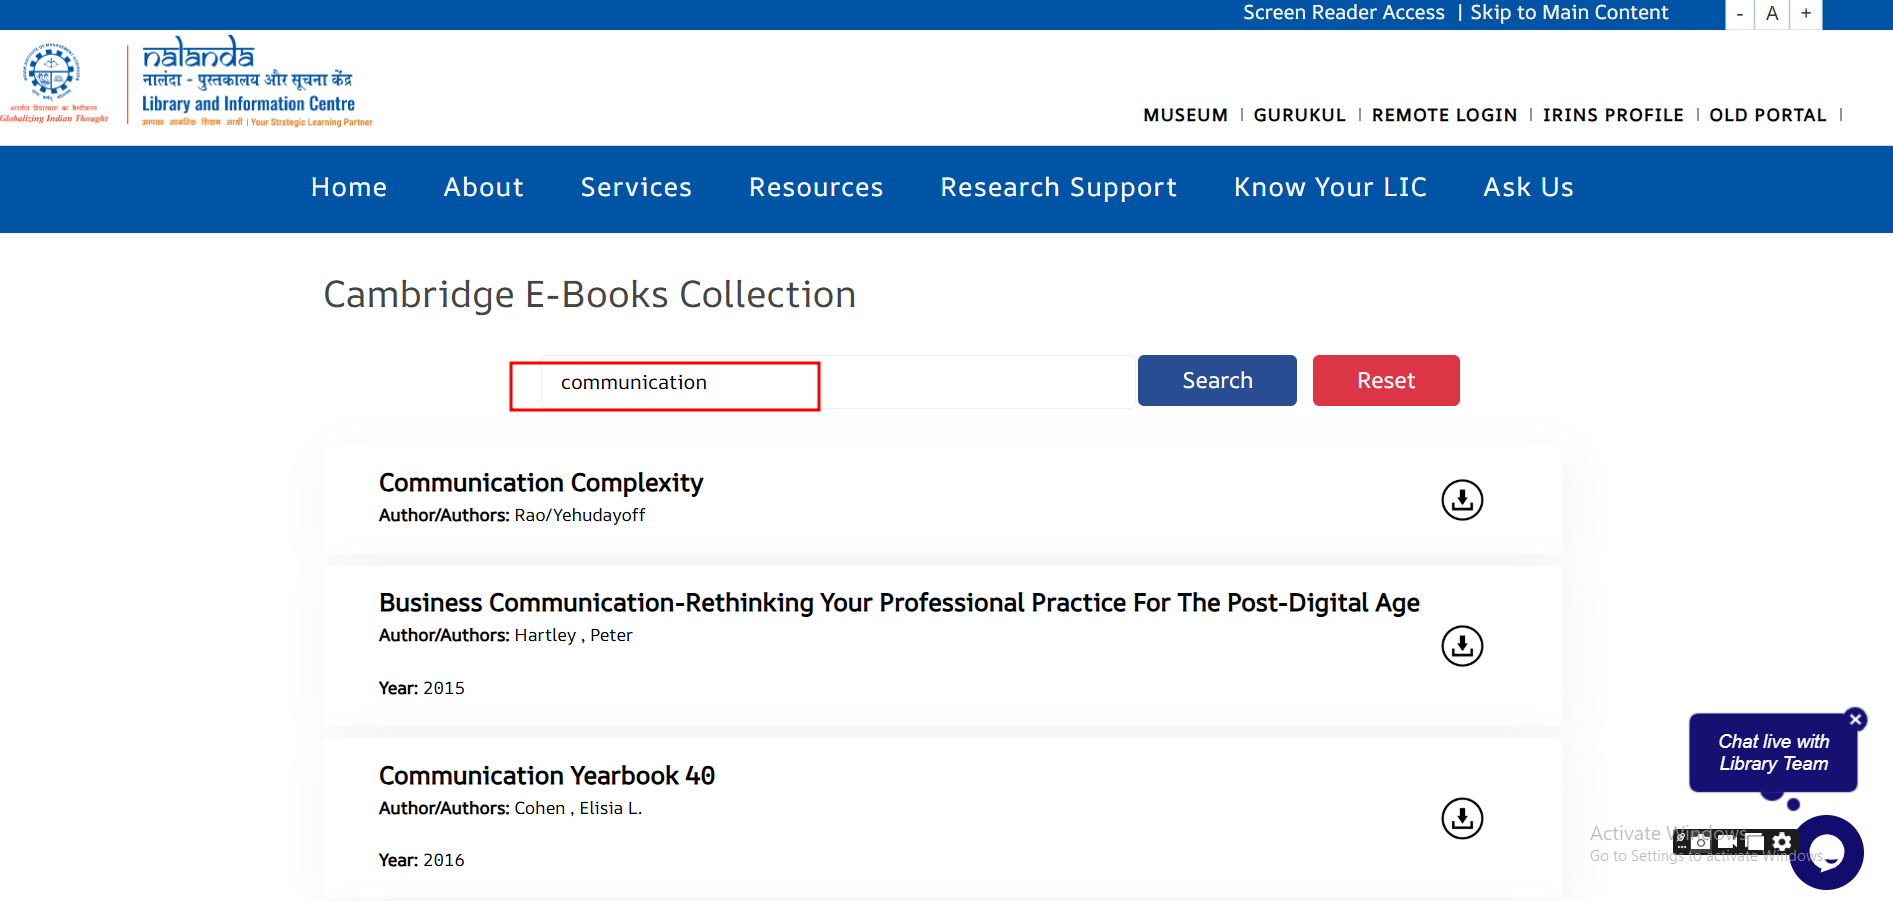Open the gear settings icon in capture toolbar

(x=1781, y=842)
